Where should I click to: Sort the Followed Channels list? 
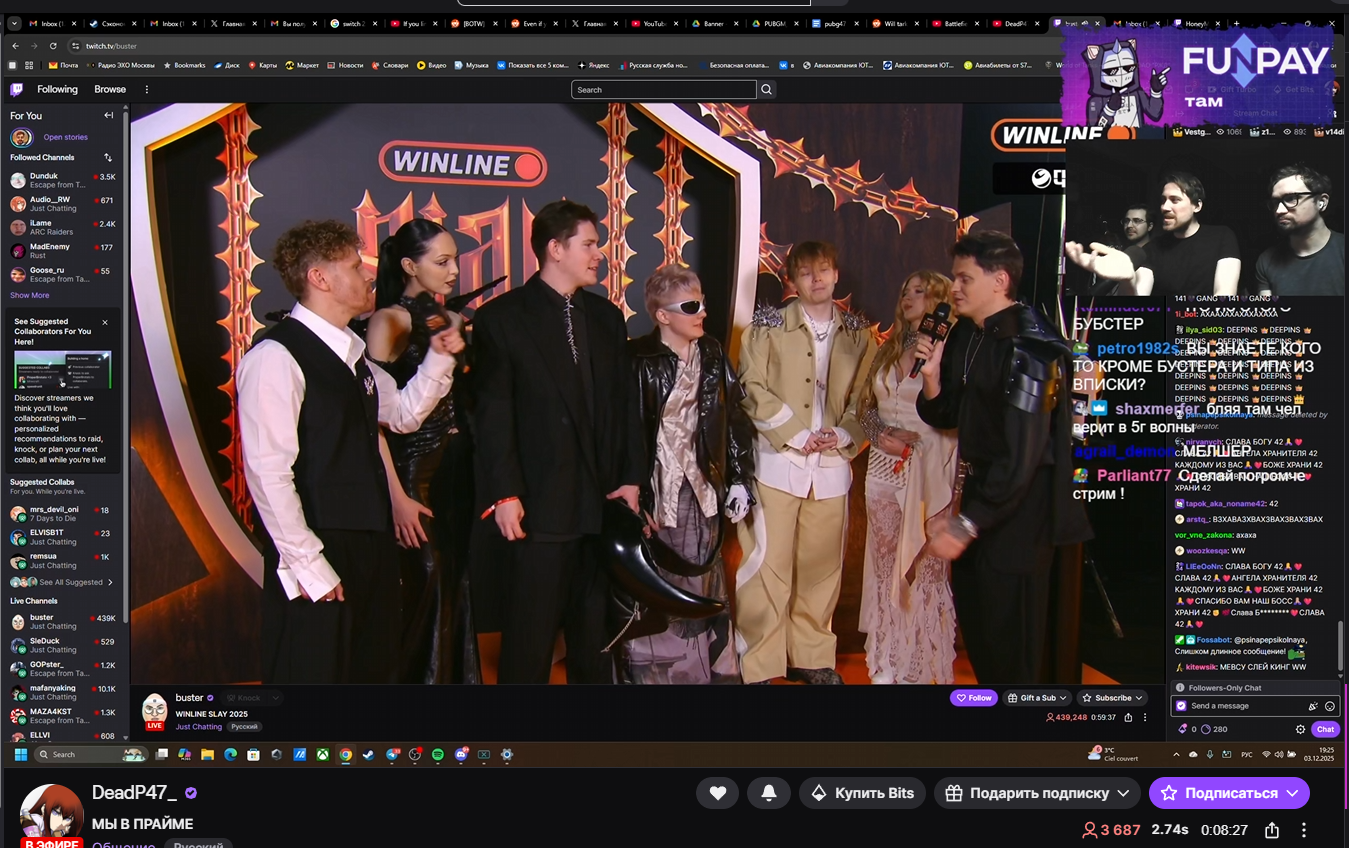pyautogui.click(x=108, y=157)
